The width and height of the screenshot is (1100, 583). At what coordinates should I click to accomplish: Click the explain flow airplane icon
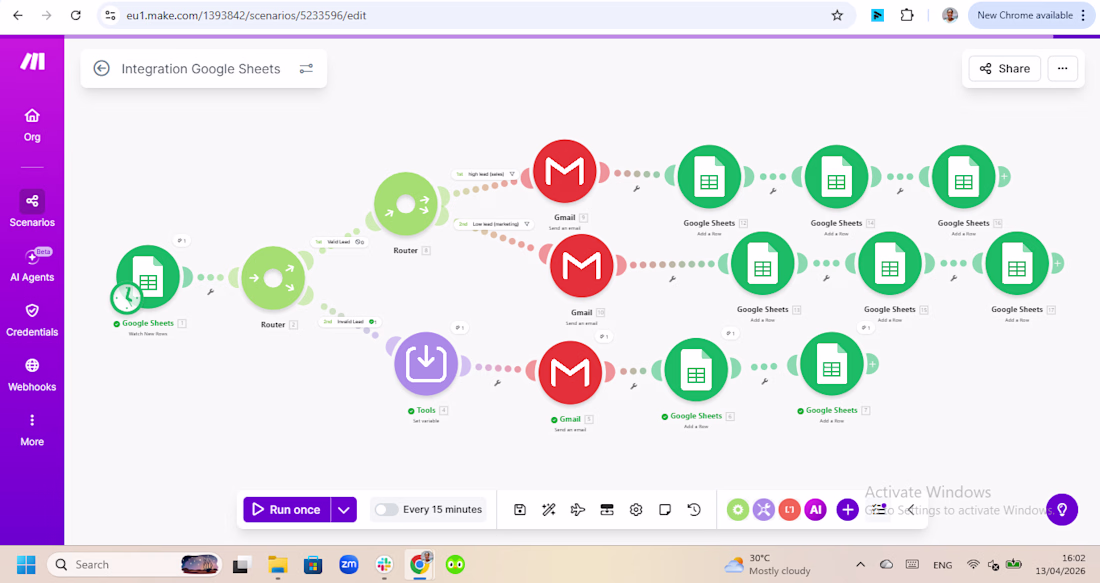(x=578, y=510)
